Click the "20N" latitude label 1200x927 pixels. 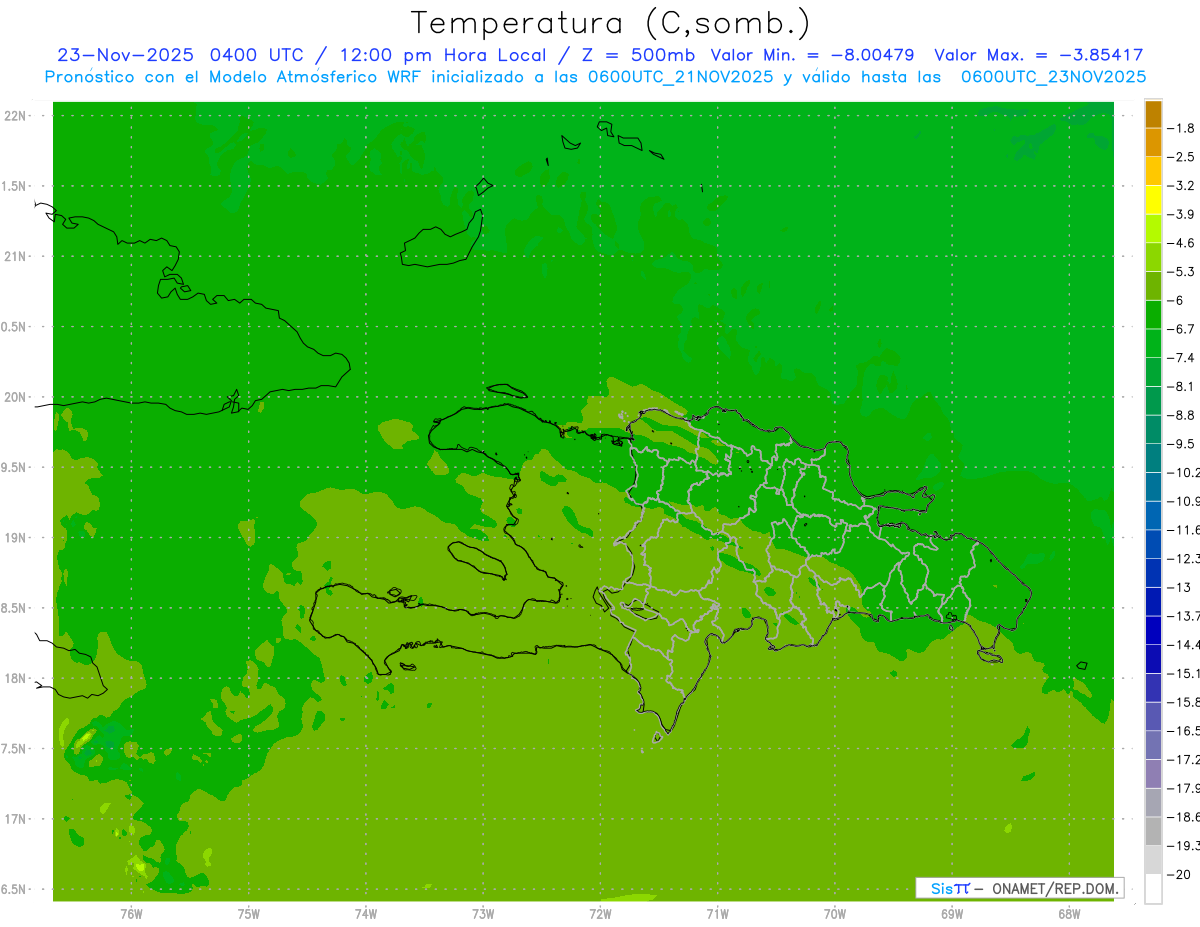point(16,397)
